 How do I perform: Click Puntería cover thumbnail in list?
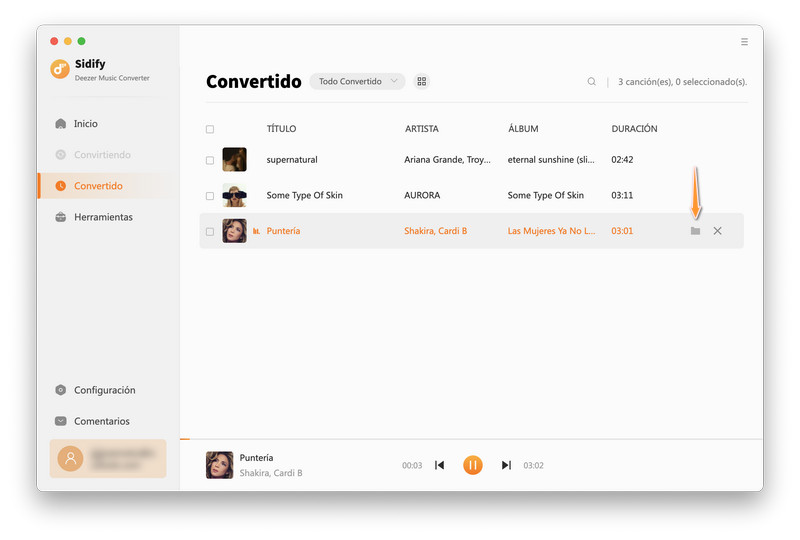click(x=234, y=231)
